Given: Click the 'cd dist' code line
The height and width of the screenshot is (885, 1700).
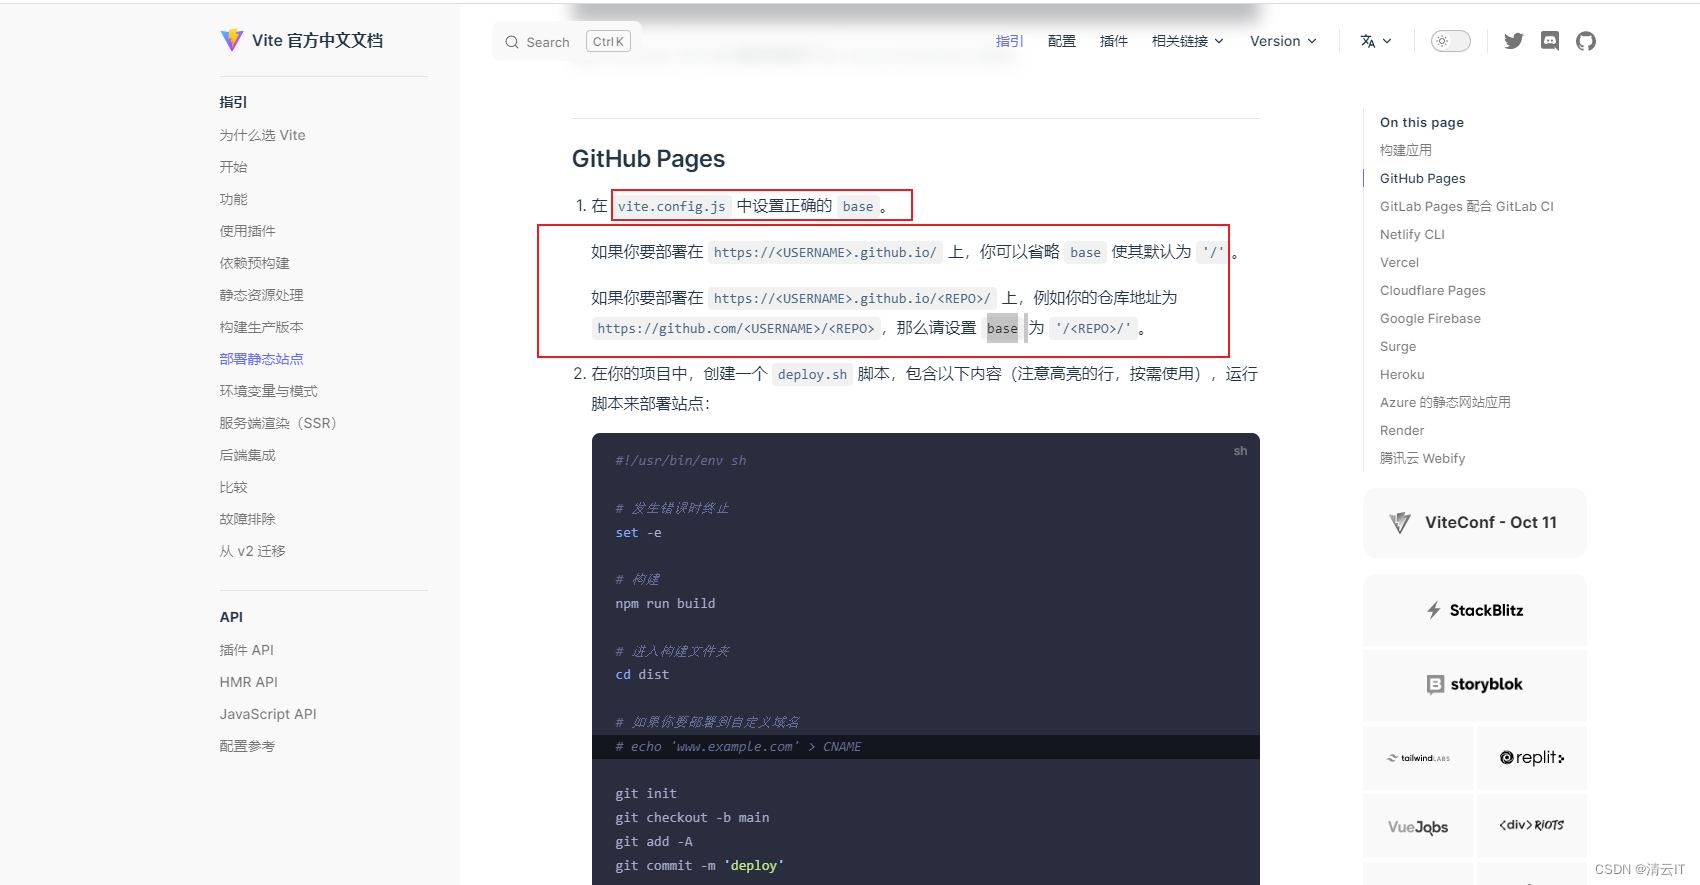Looking at the screenshot, I should [642, 674].
